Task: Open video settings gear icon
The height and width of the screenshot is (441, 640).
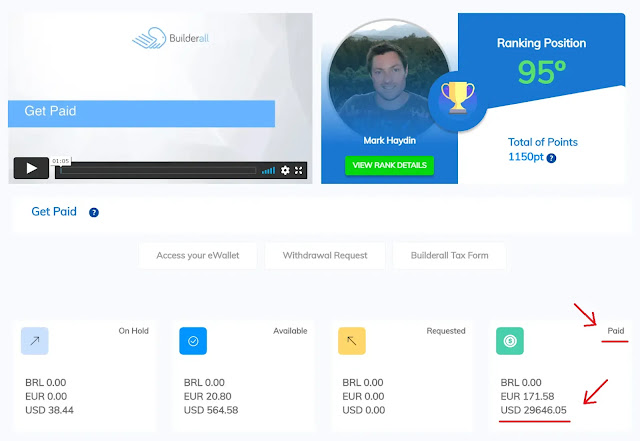Action: click(285, 170)
